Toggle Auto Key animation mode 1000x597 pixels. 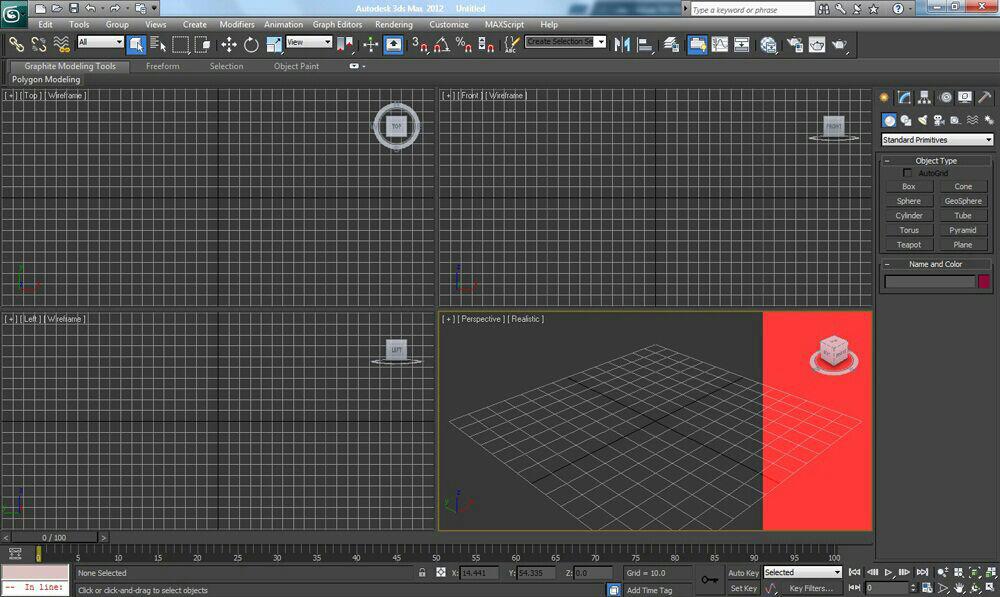pos(742,573)
